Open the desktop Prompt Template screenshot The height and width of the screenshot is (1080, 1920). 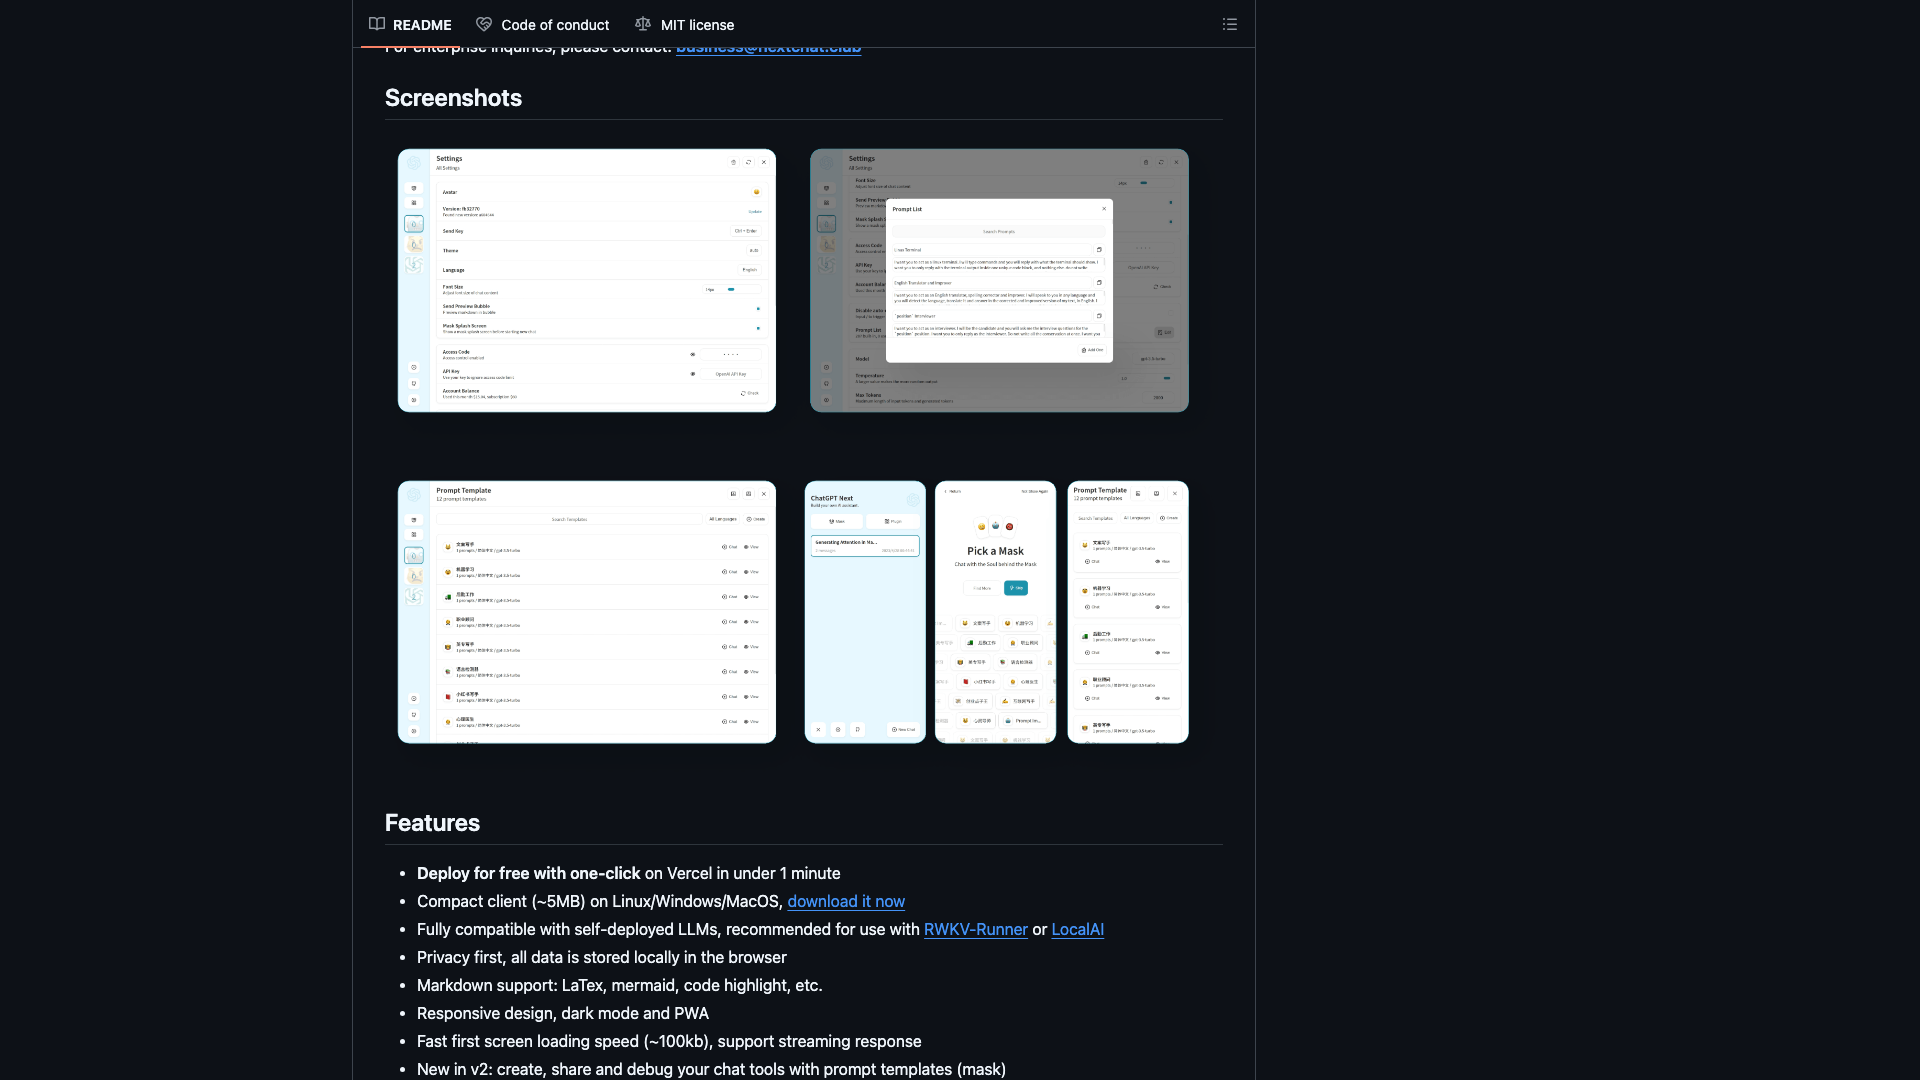pos(587,612)
